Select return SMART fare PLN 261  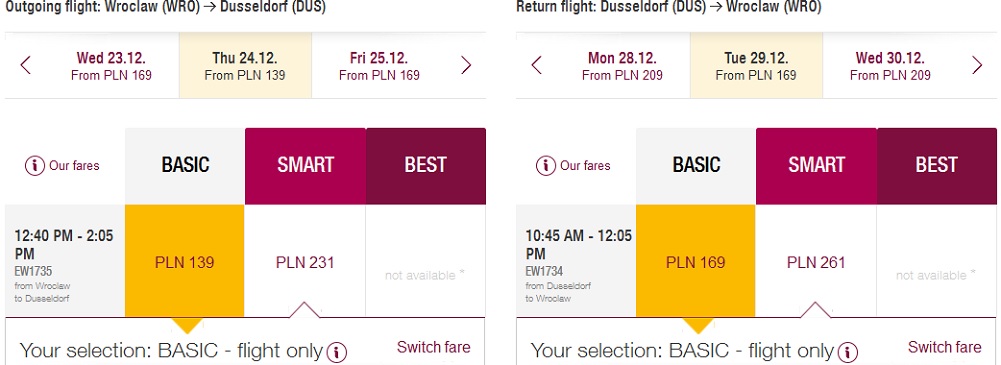click(816, 261)
